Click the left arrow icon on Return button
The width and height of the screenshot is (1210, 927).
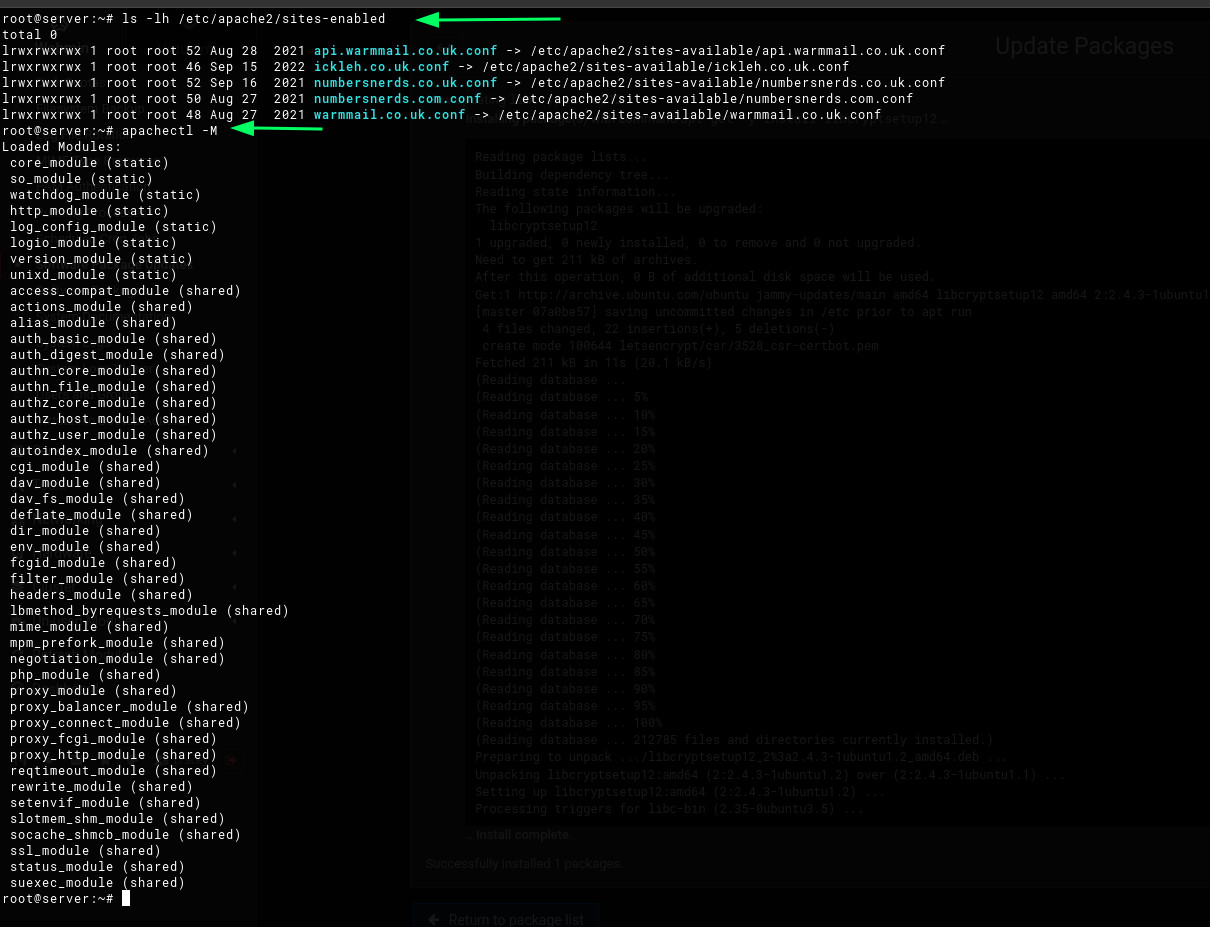[433, 919]
